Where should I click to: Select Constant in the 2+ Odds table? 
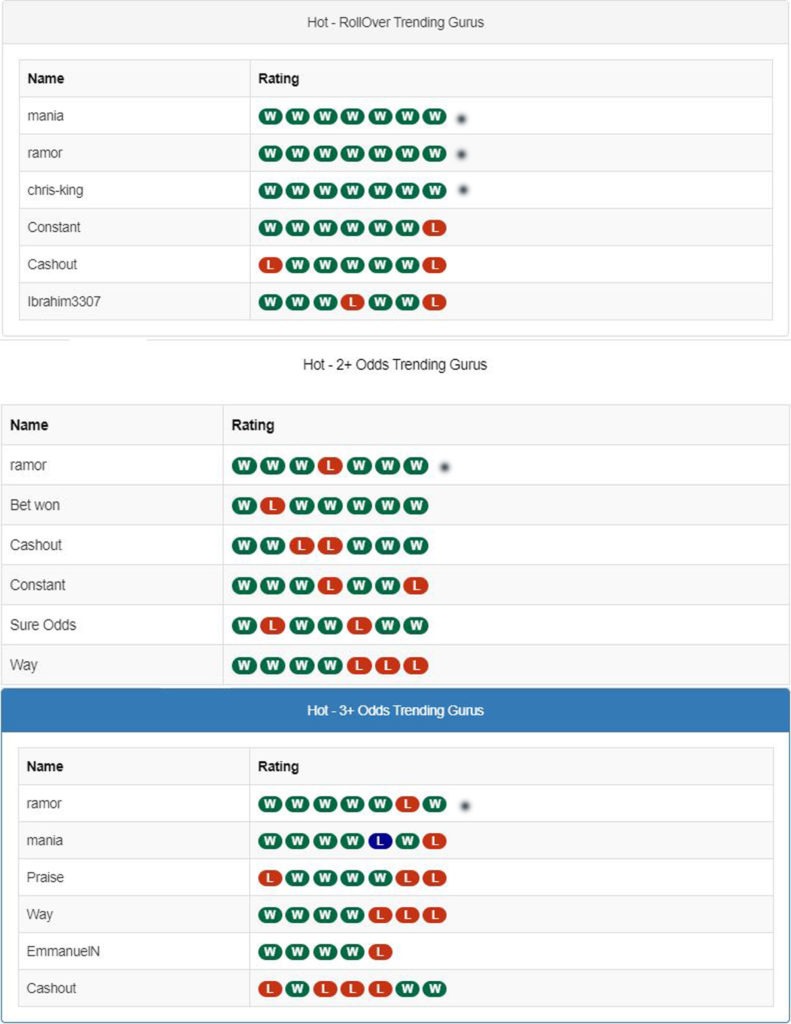tap(37, 585)
